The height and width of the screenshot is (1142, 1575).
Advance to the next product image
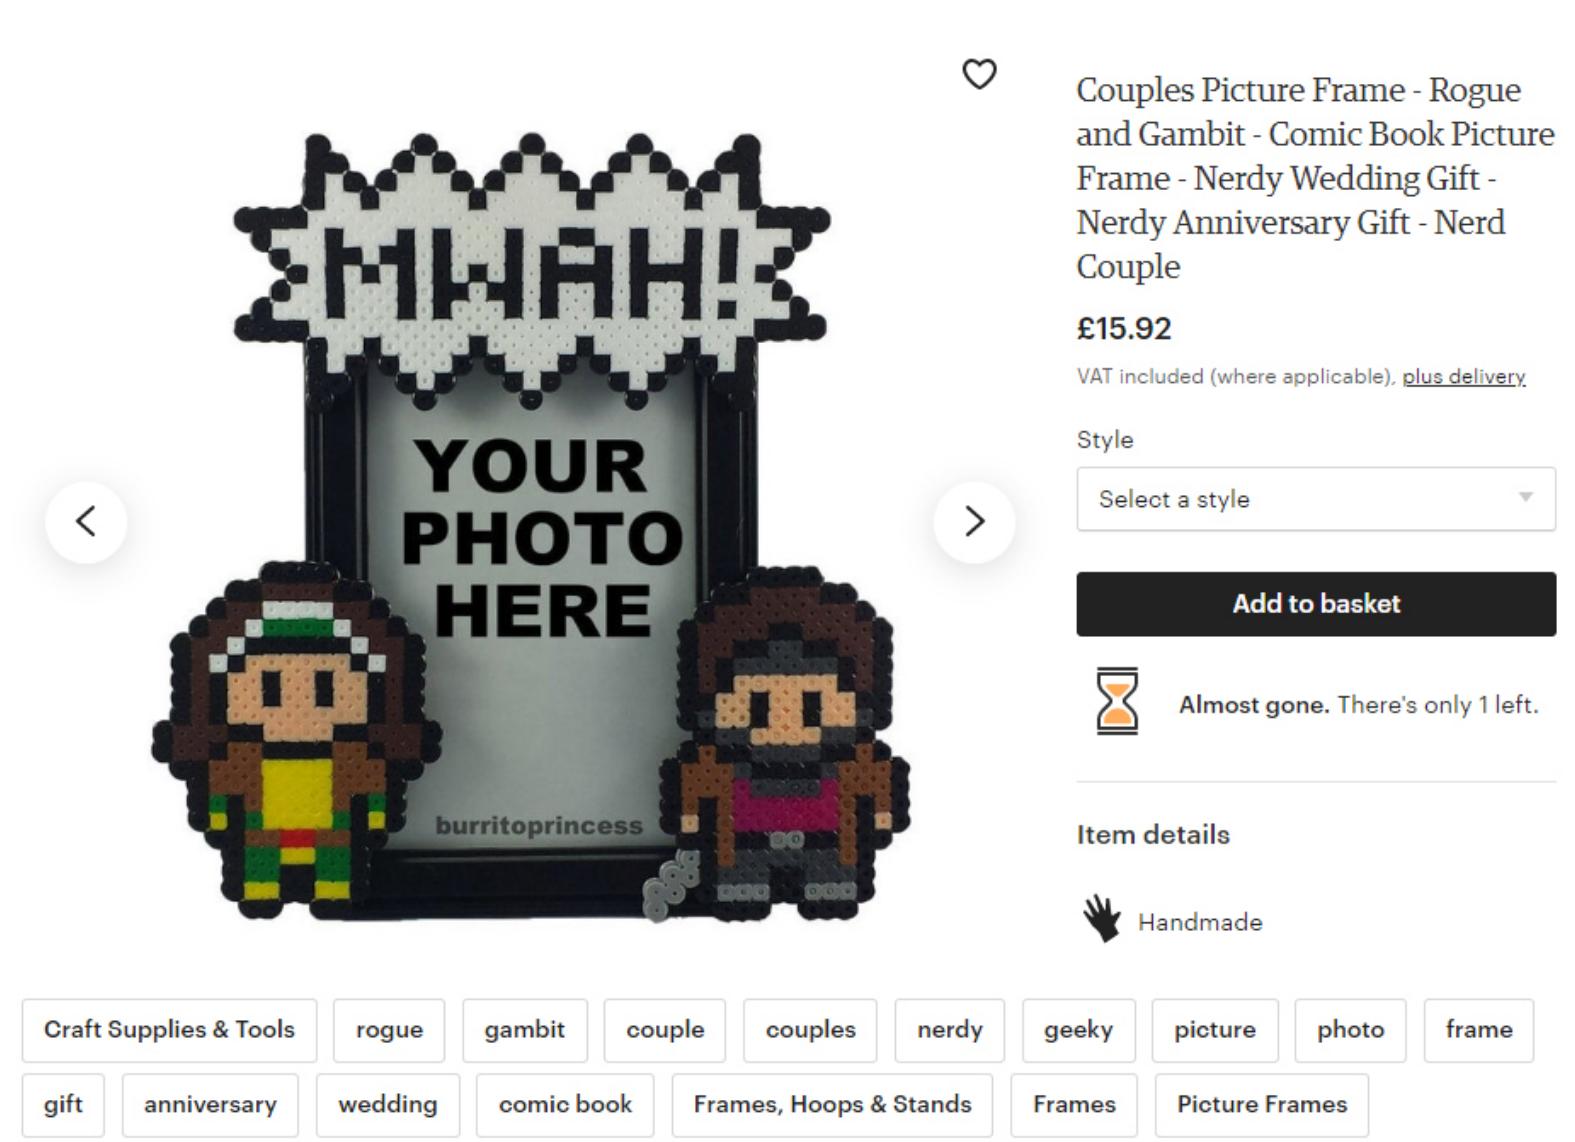point(974,521)
